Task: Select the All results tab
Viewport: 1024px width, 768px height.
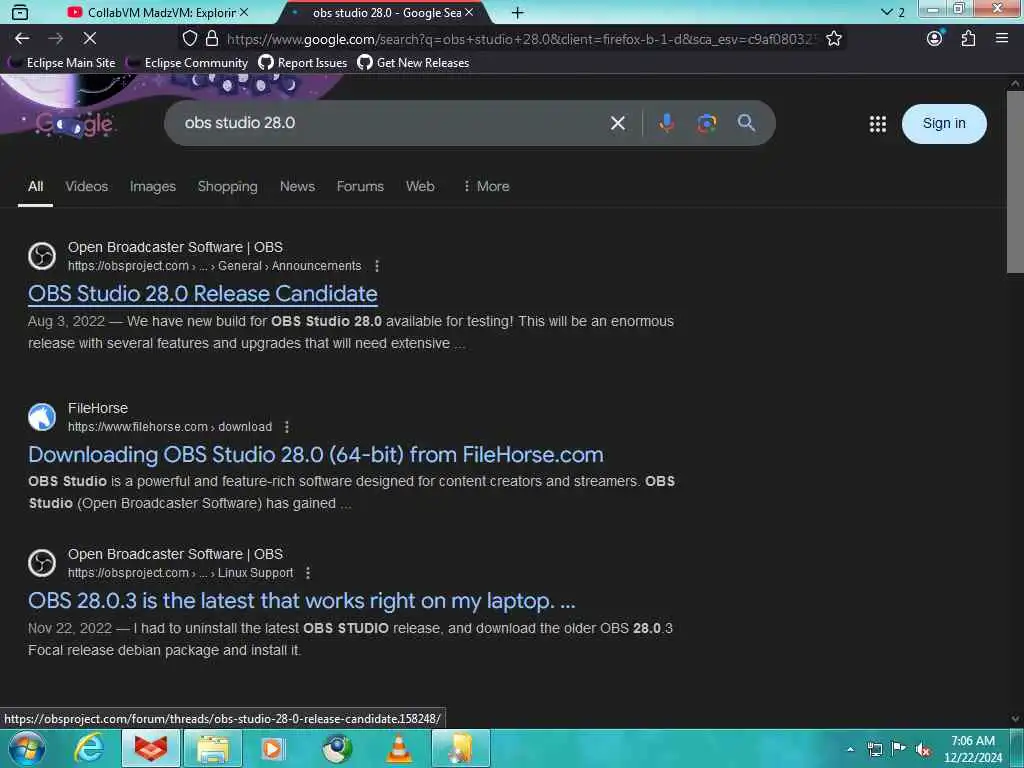Action: click(35, 187)
